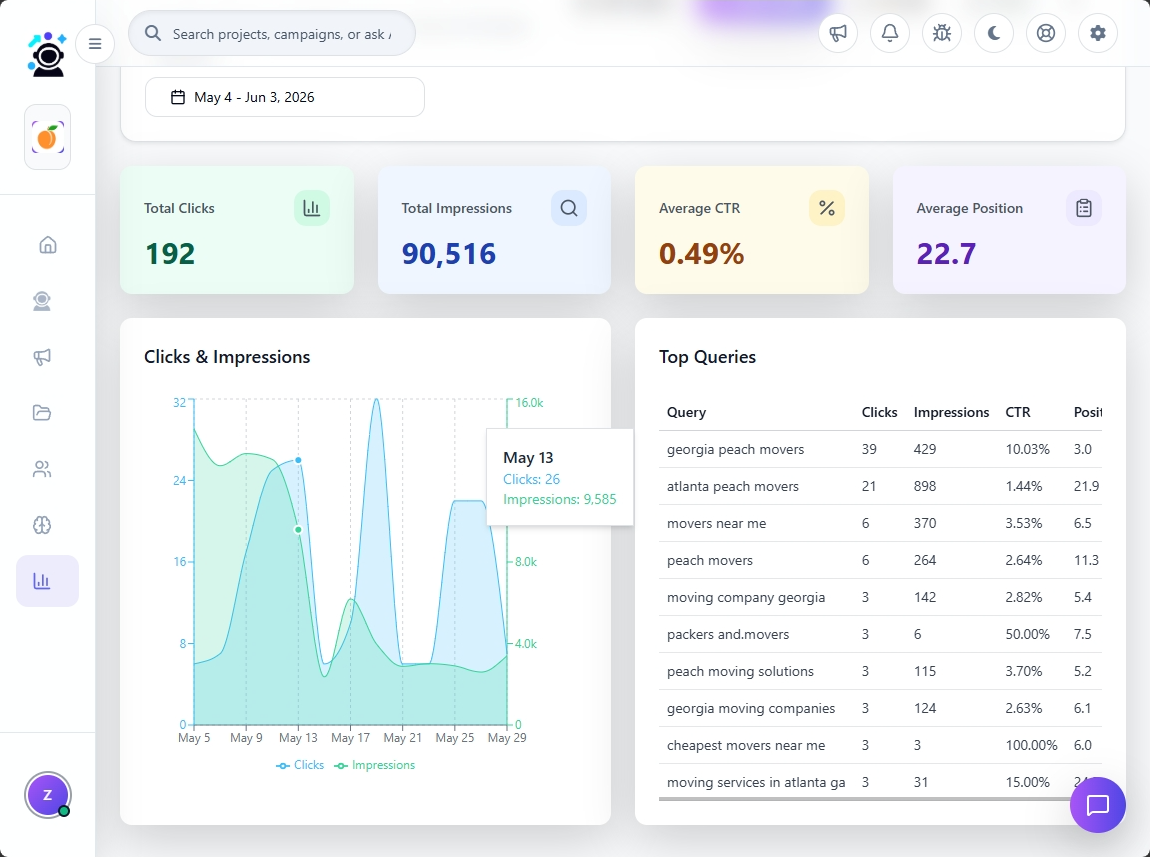Open the brain icon in sidebar
This screenshot has height=857, width=1150.
click(42, 525)
